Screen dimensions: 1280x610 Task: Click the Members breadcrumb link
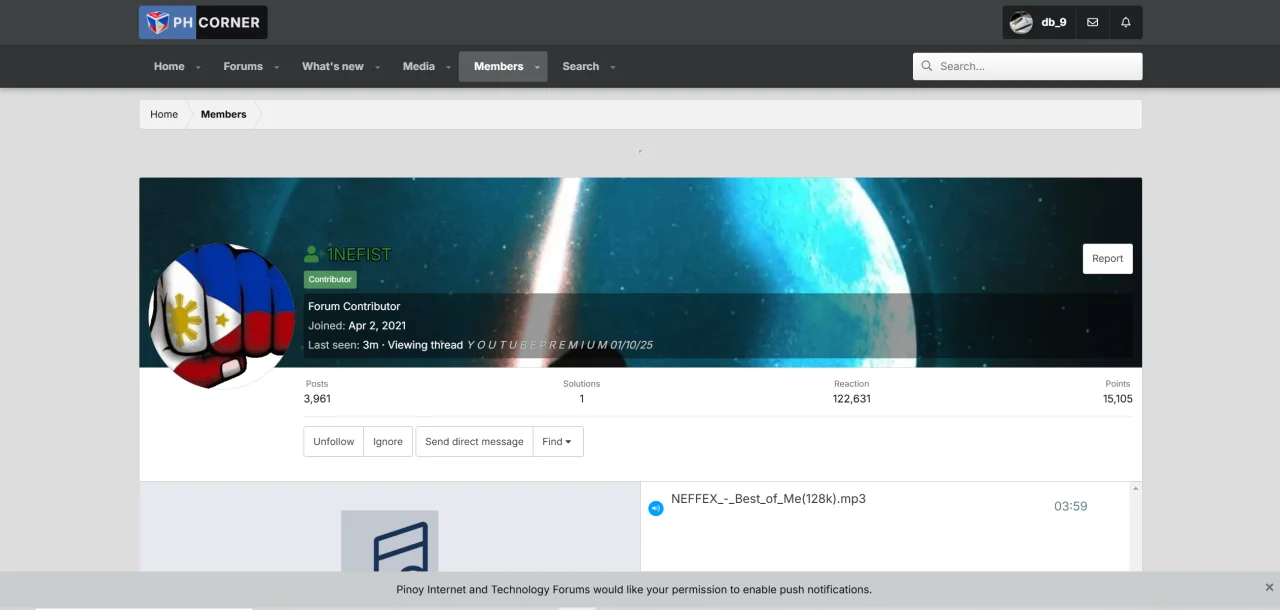click(223, 114)
